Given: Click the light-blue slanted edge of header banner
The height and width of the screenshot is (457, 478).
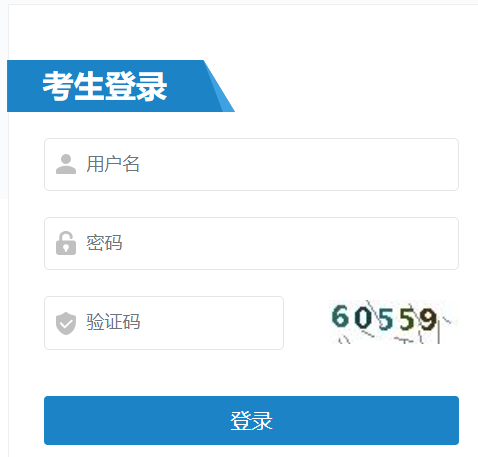Looking at the screenshot, I should 219,87.
